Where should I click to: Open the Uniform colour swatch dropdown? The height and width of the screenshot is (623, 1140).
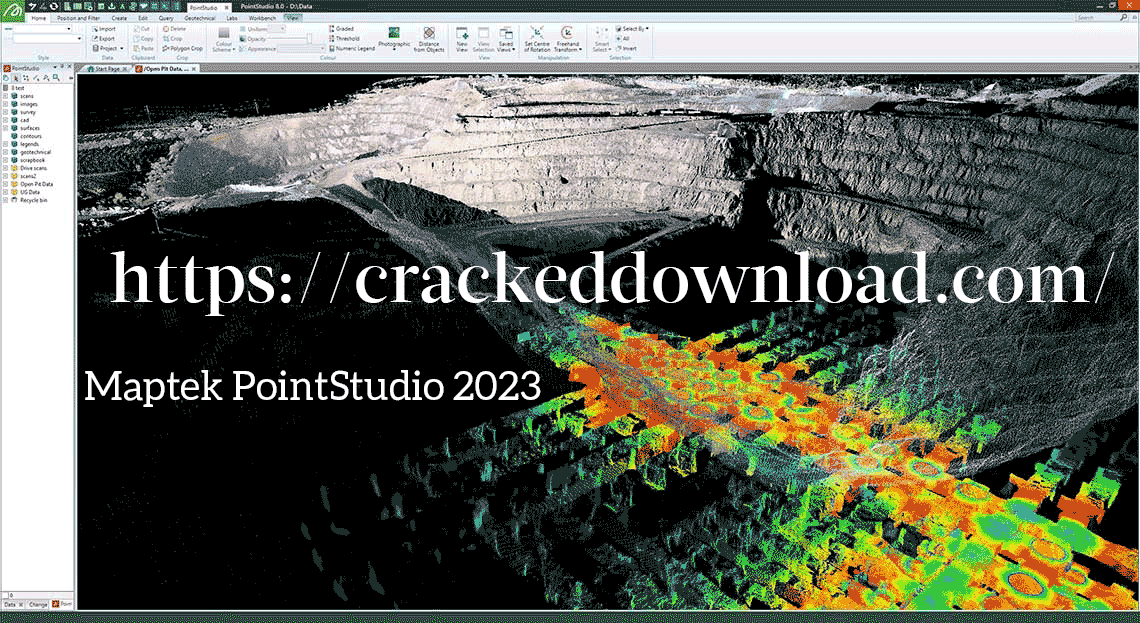point(277,28)
